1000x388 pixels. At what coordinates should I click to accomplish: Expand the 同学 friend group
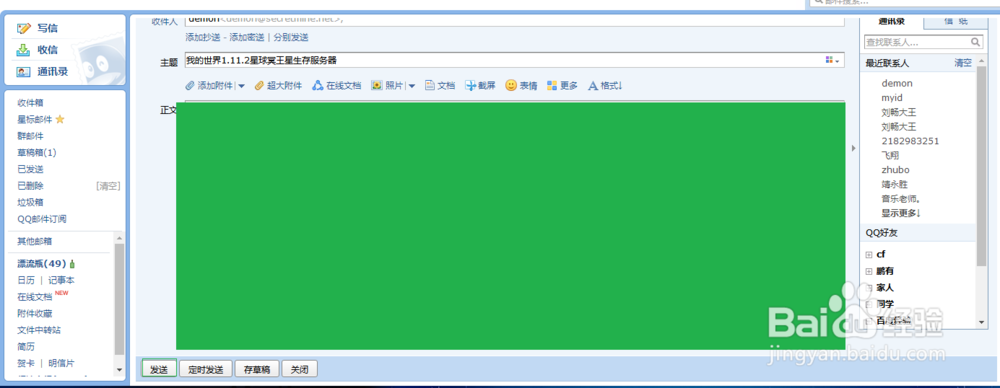coord(869,304)
